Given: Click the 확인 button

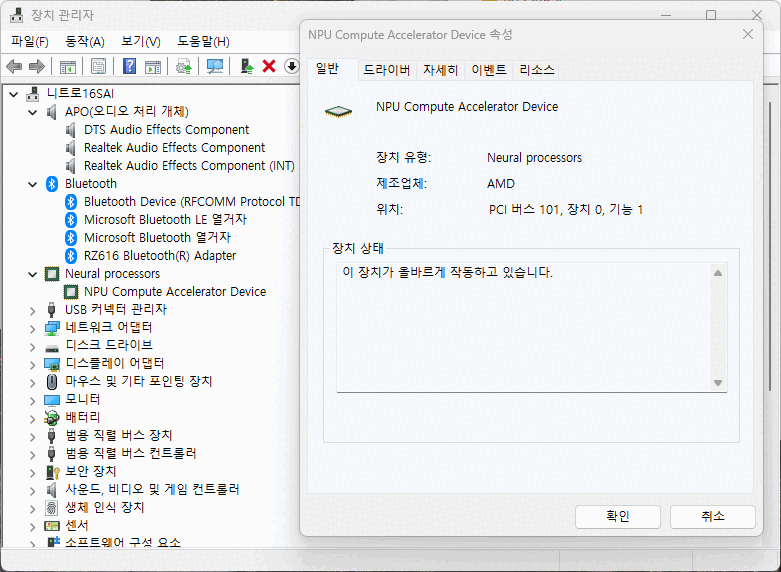Looking at the screenshot, I should 618,516.
